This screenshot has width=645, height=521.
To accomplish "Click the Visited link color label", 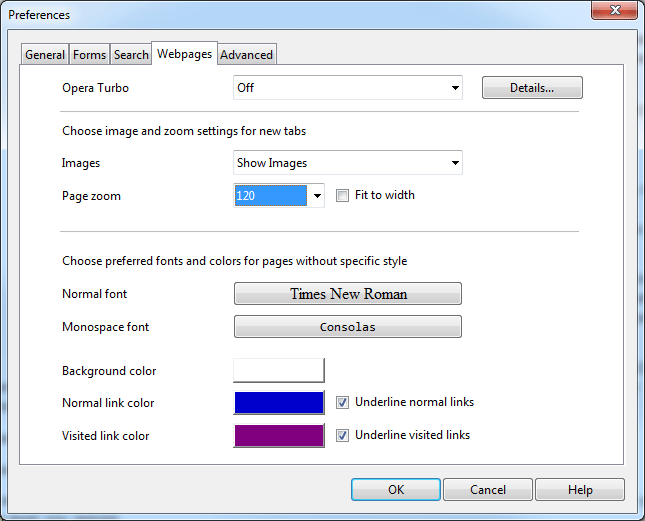I will (106, 435).
